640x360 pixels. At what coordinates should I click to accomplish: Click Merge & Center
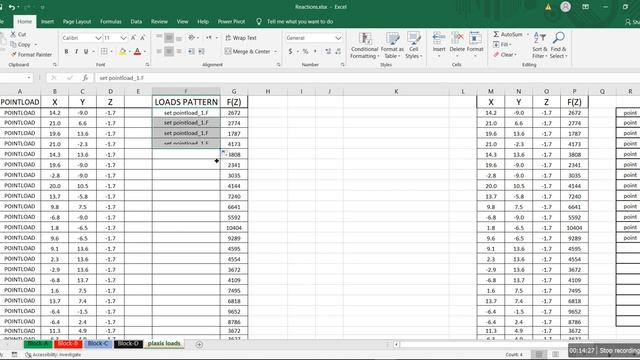(247, 51)
